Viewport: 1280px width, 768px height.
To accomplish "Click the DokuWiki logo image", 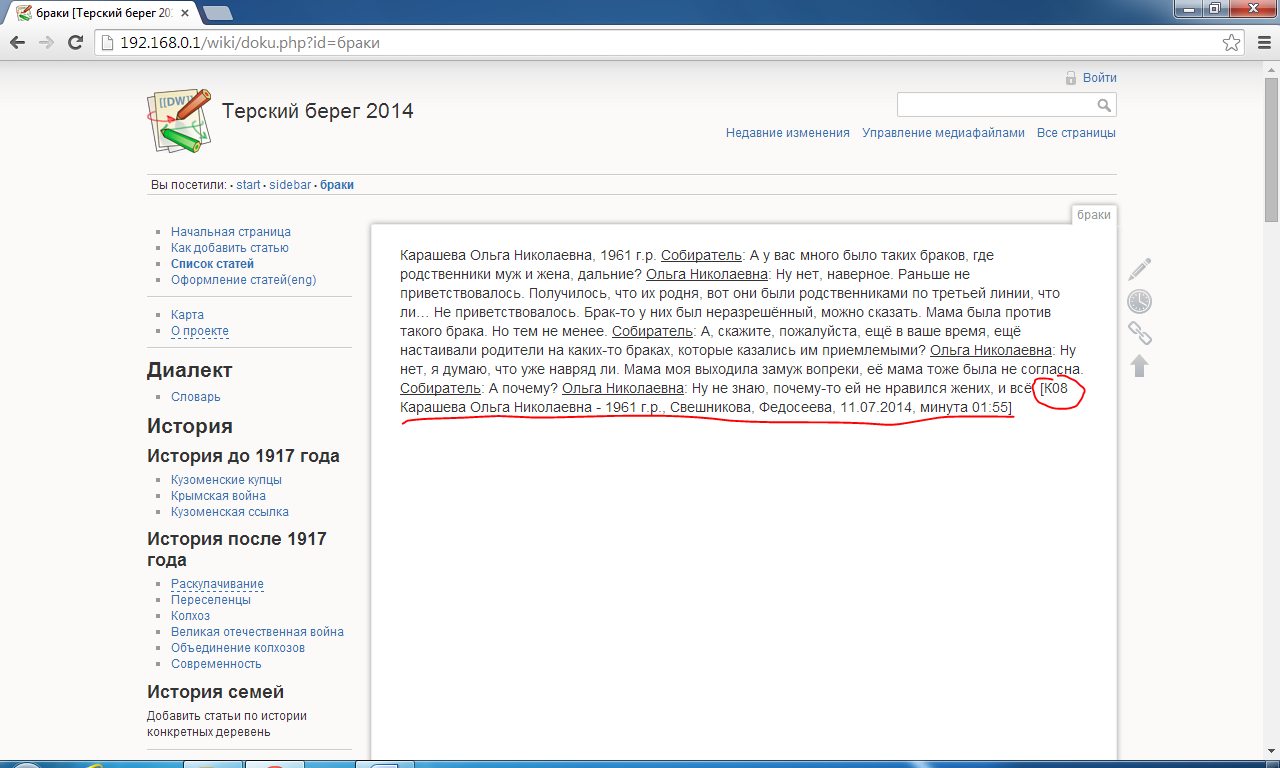I will click(180, 119).
